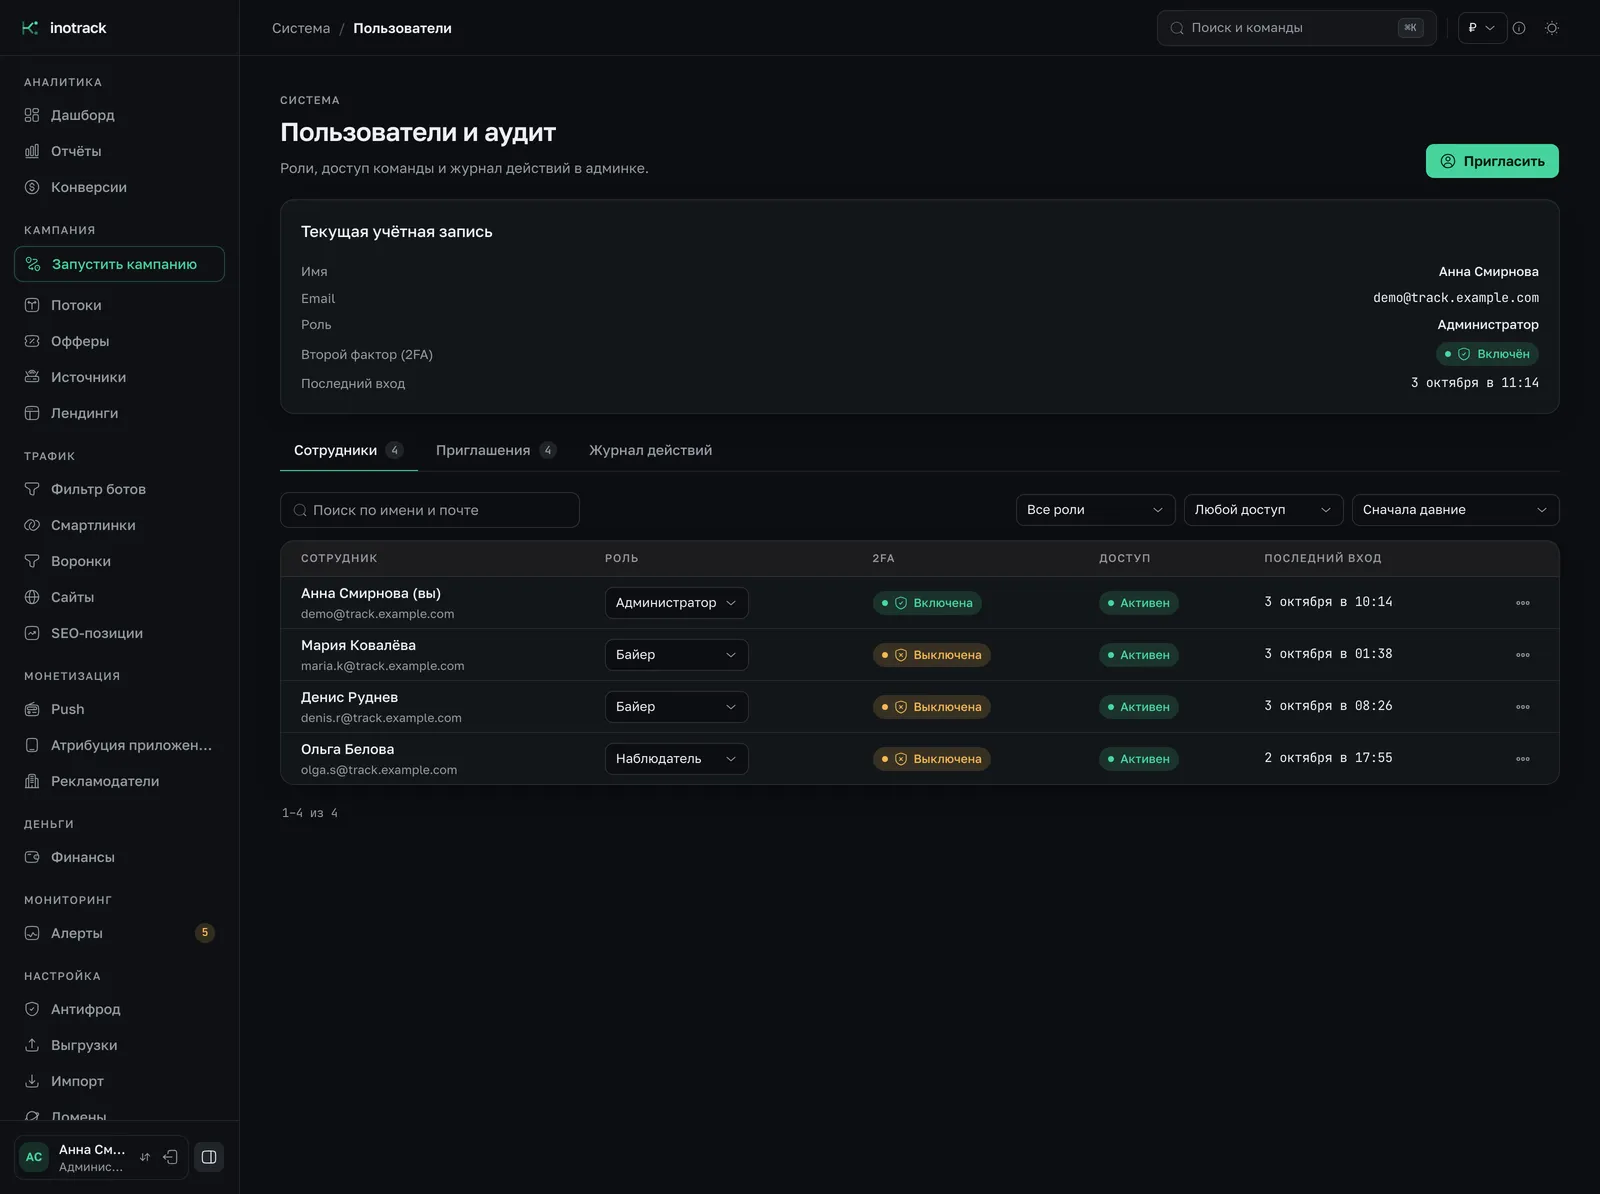Open row actions menu for Ольга Белова
This screenshot has height=1194, width=1600.
pos(1523,759)
